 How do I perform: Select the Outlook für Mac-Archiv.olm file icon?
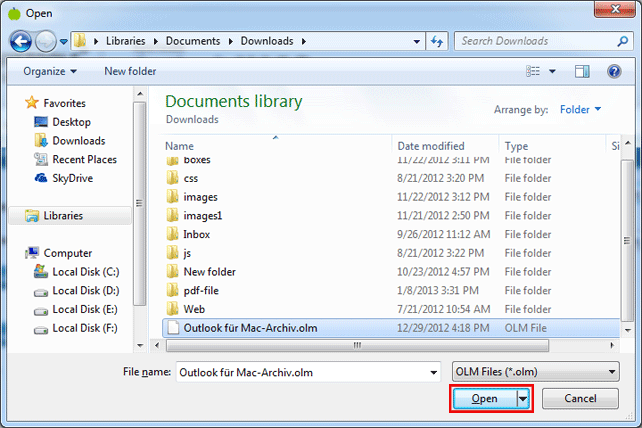pos(173,328)
